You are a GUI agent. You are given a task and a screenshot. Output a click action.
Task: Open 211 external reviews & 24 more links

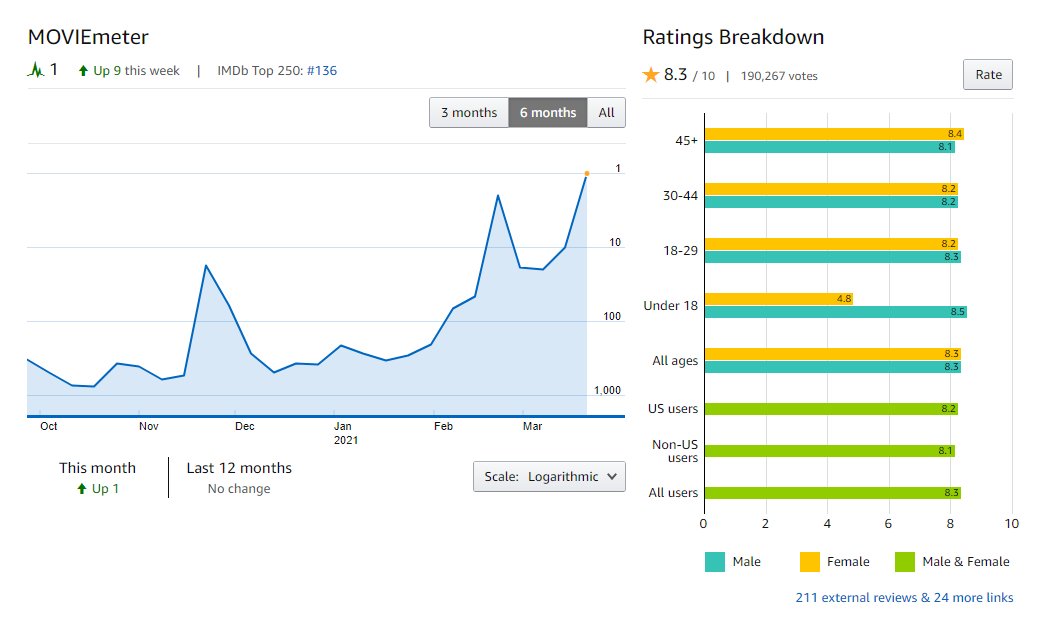[904, 598]
